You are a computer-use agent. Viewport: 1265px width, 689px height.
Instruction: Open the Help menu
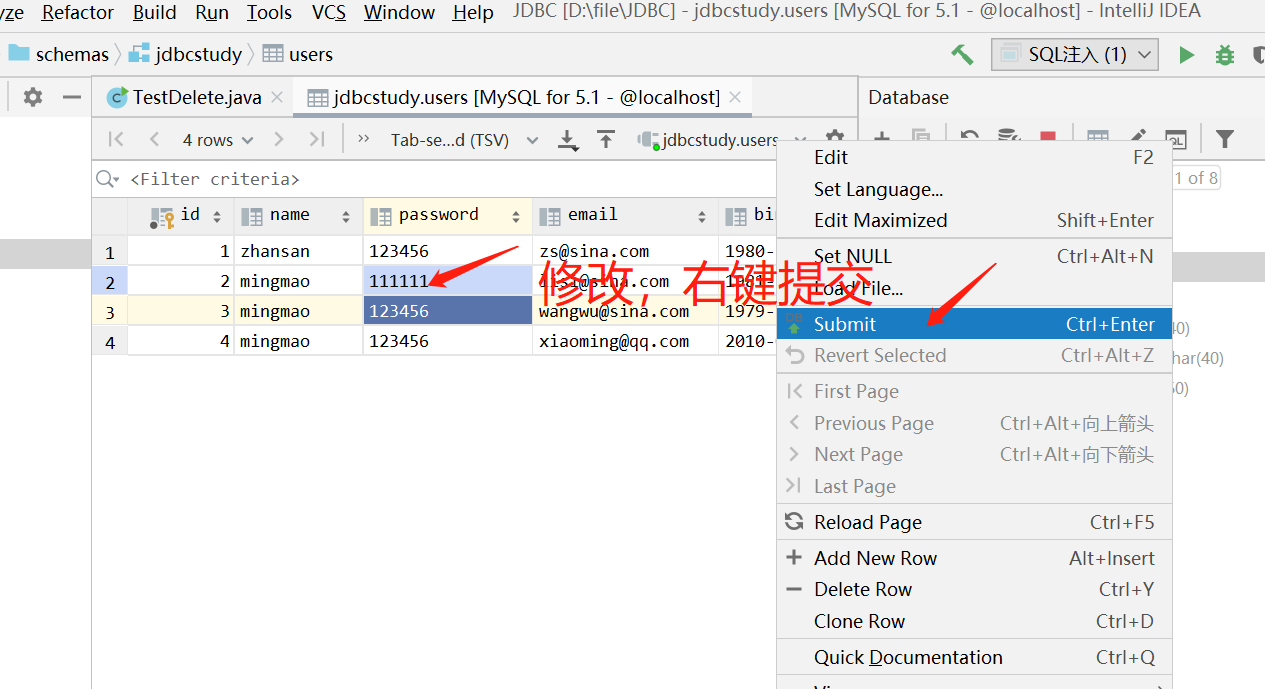click(x=473, y=12)
